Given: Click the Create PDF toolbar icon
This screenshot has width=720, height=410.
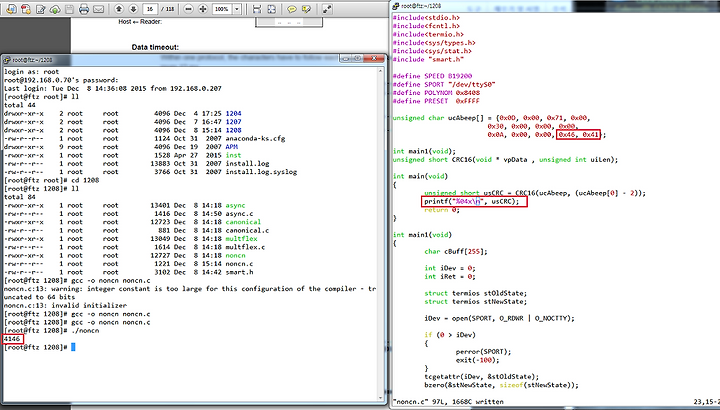Looking at the screenshot, I should (x=26, y=9).
